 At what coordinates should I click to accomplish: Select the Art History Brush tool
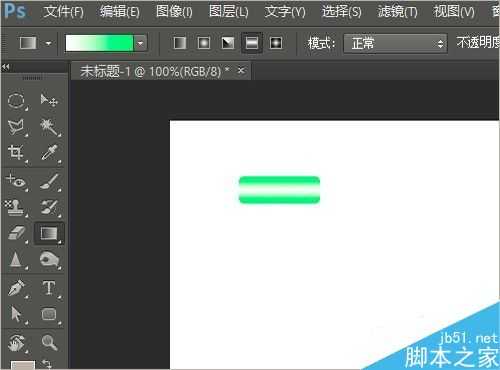49,207
